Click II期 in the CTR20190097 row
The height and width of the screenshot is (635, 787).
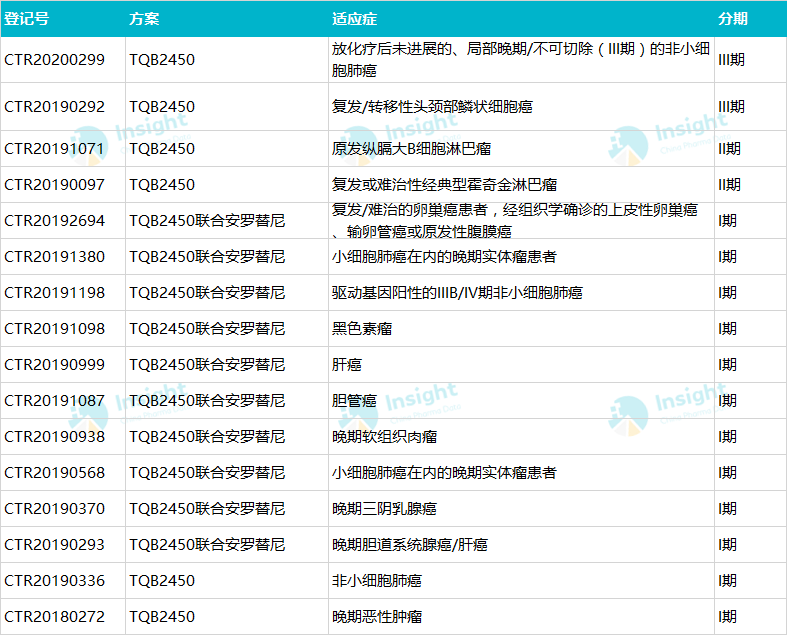tap(729, 185)
